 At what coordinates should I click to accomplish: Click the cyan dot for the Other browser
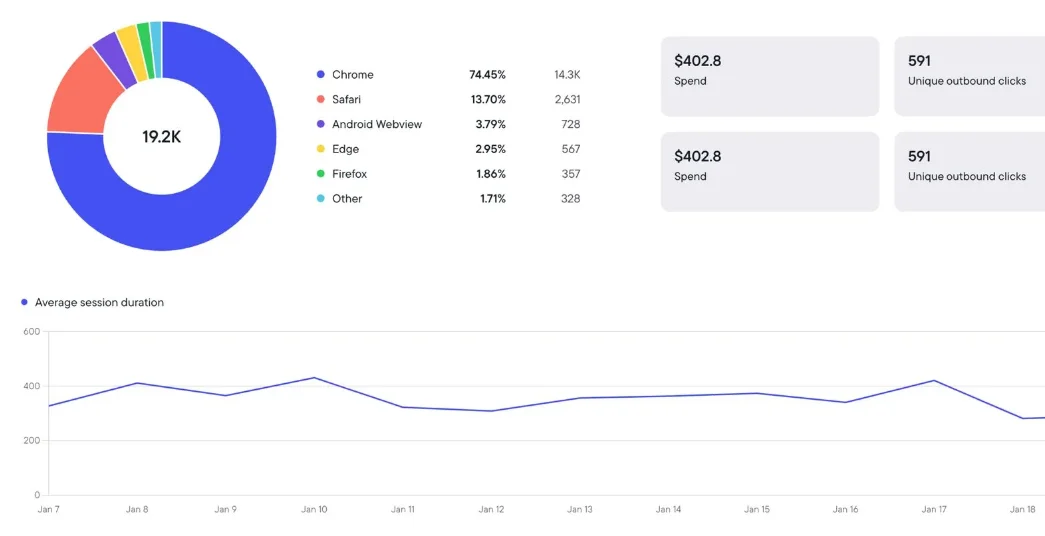[320, 199]
